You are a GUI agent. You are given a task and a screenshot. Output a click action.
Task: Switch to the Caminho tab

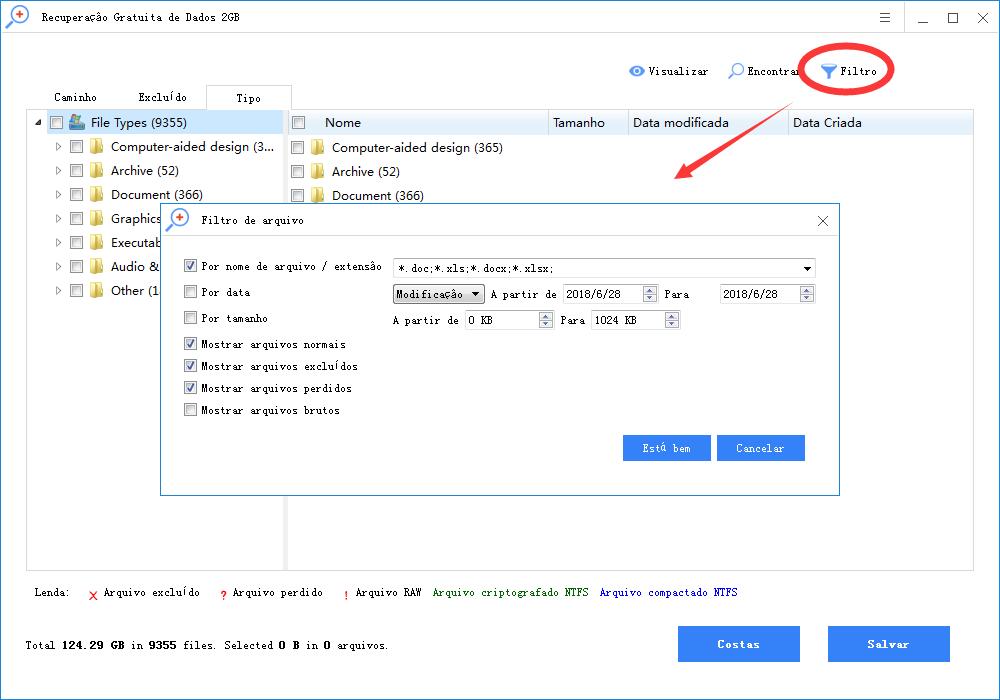tap(75, 97)
